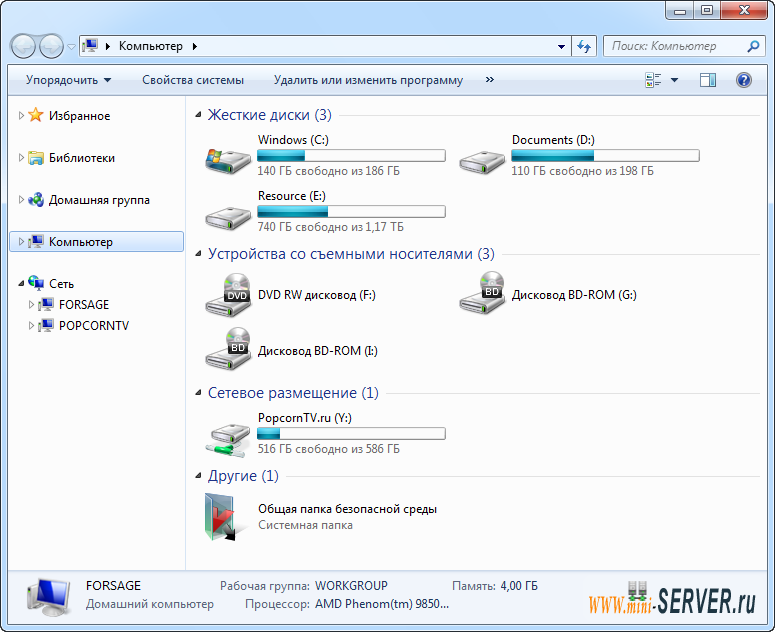Click the Network globe icon in sidebar
This screenshot has width=775, height=632.
click(36, 283)
